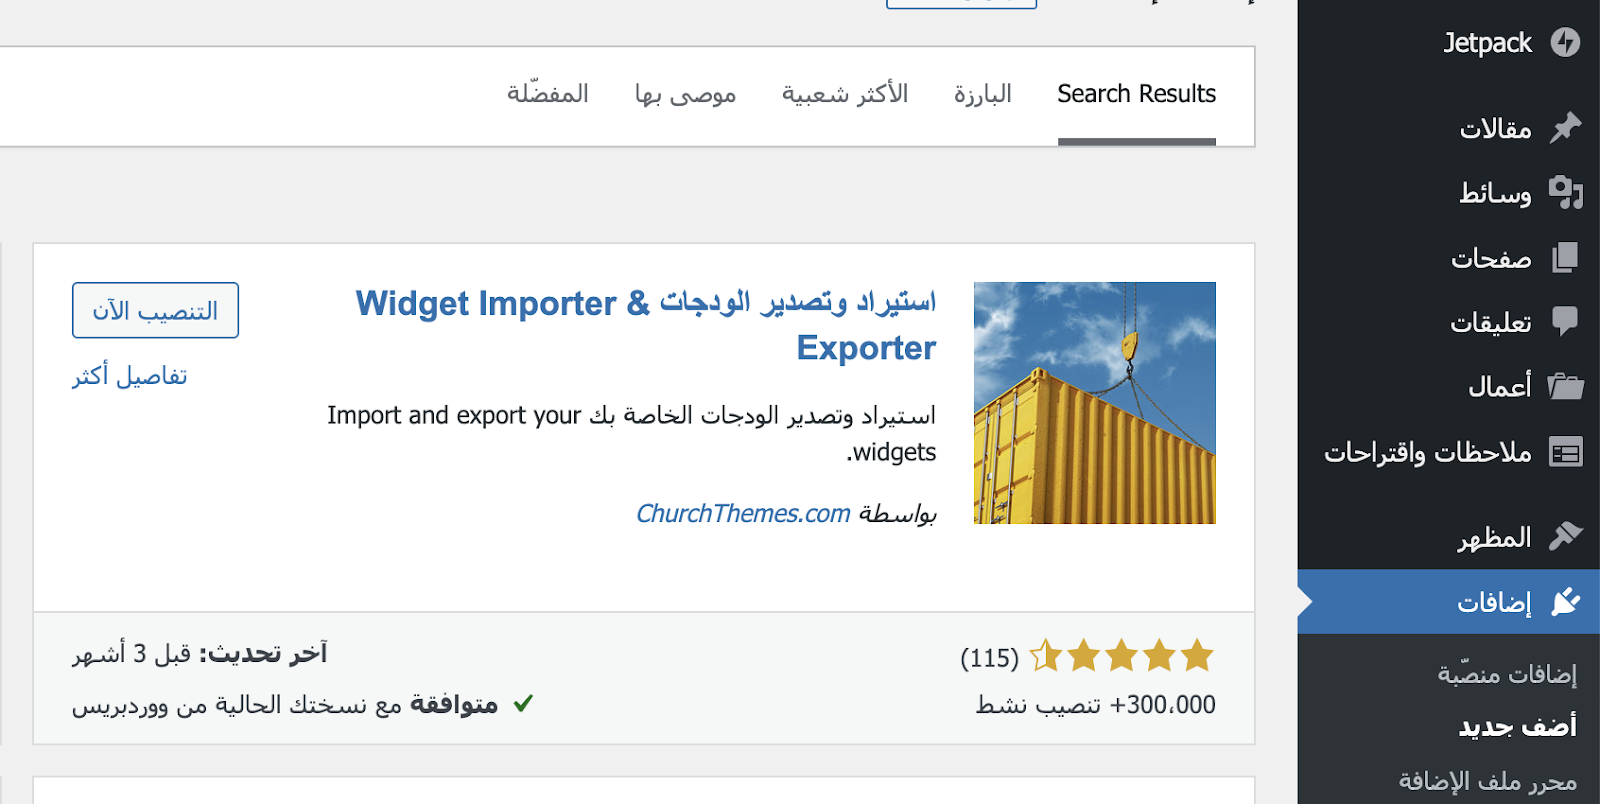Open the Popular tab (الأكثر شعبية)
Screen dimensions: 1600x804
pyautogui.click(x=845, y=94)
